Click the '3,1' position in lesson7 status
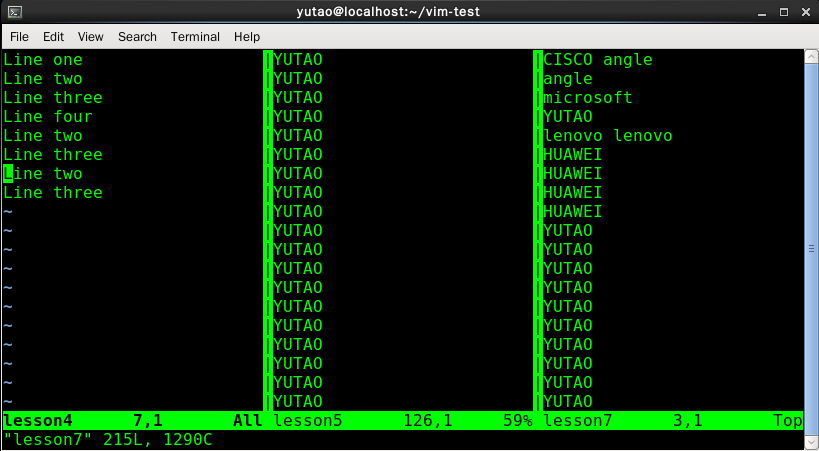 coord(687,421)
